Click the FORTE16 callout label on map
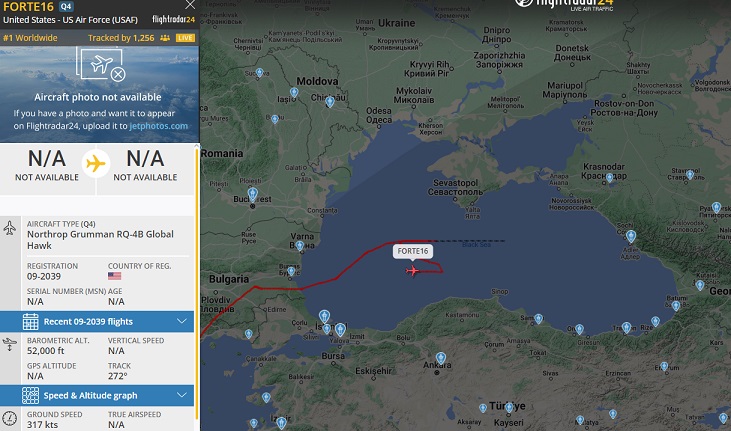Image resolution: width=731 pixels, height=431 pixels. click(413, 251)
